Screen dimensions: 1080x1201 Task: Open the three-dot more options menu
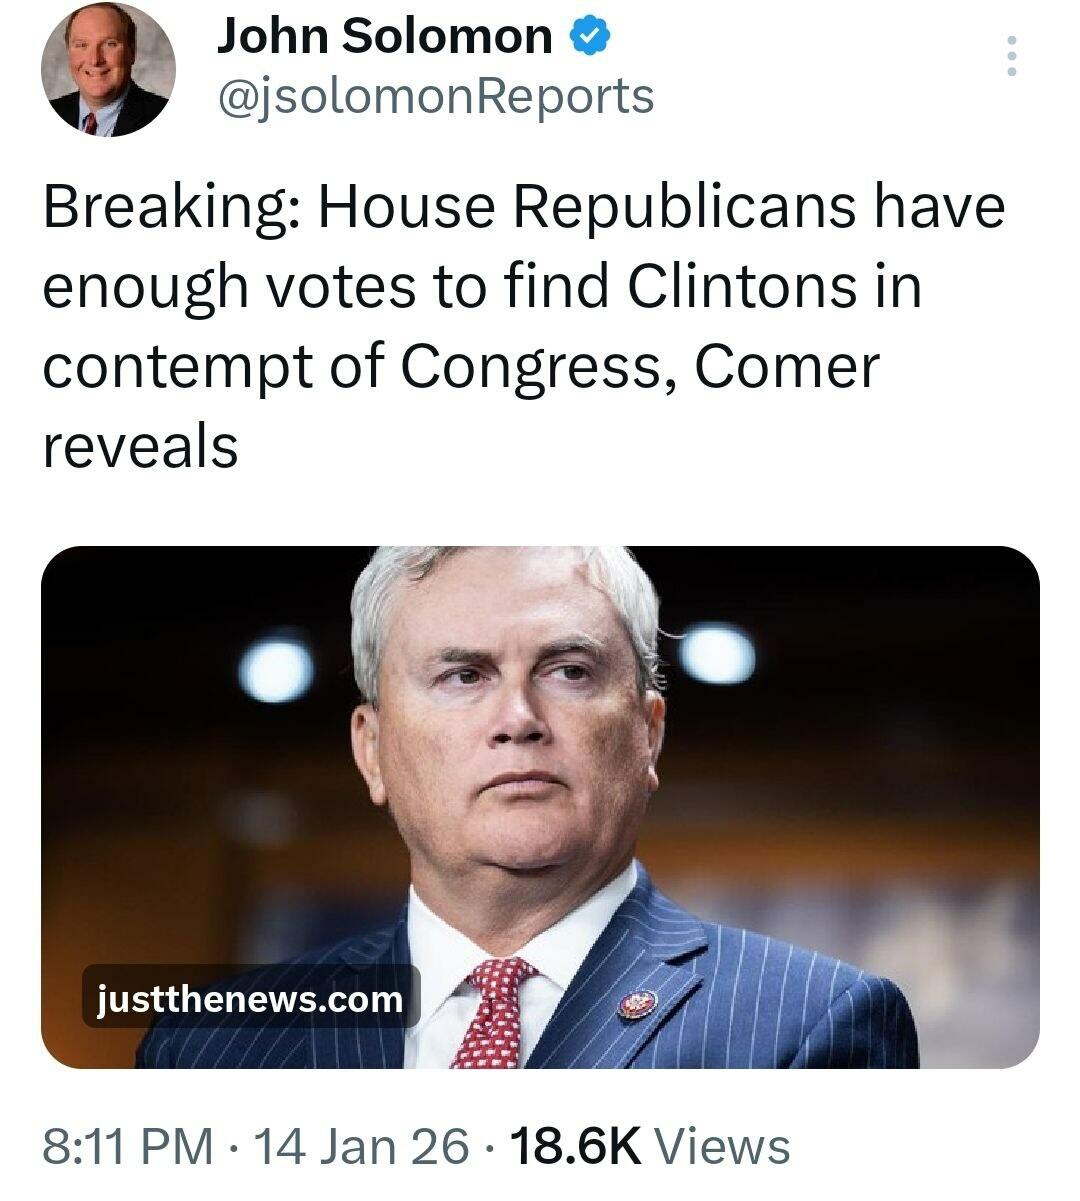1012,56
